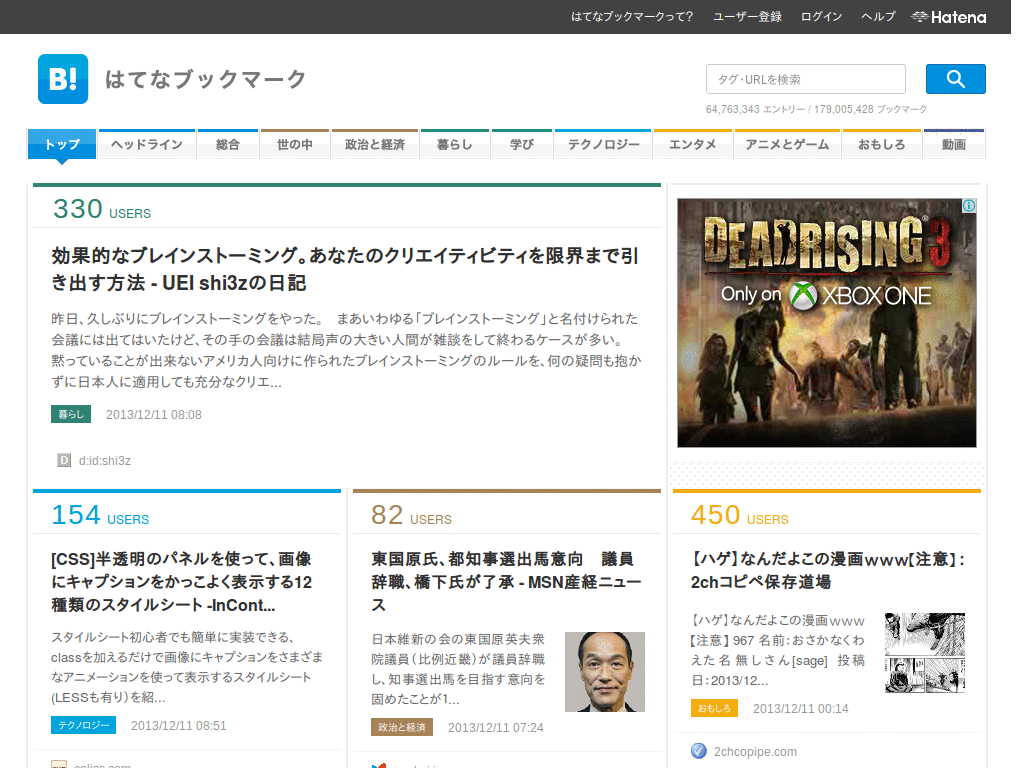Click the はてなブックマーク site title

[x=205, y=79]
